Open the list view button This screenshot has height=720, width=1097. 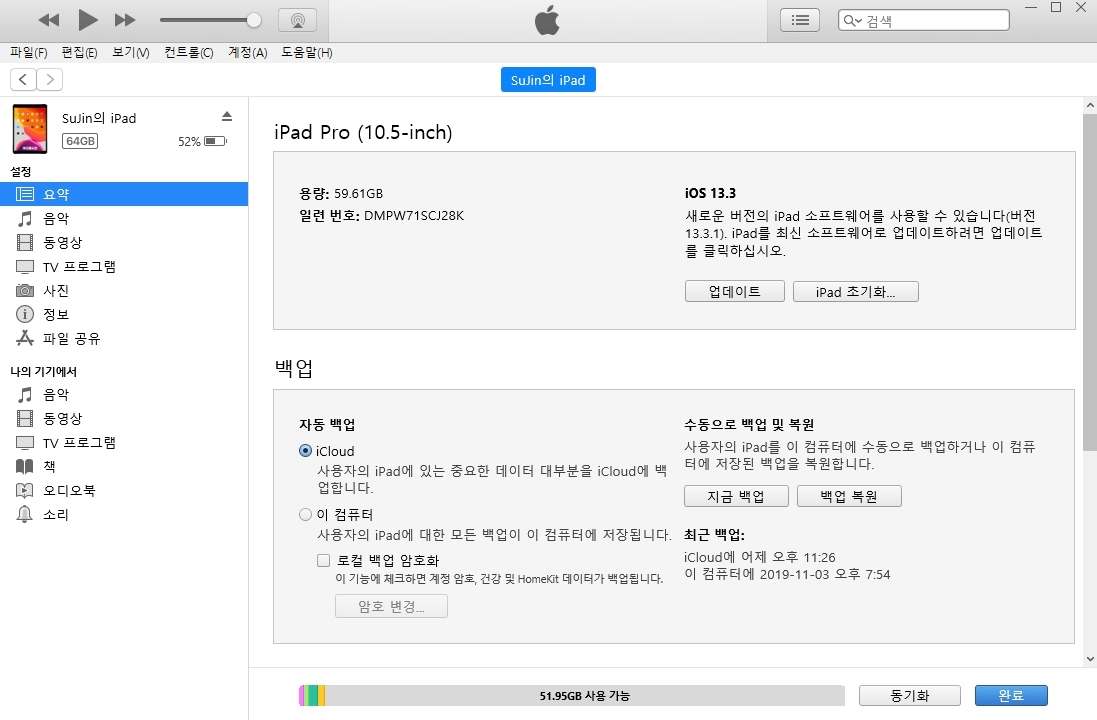pyautogui.click(x=800, y=20)
